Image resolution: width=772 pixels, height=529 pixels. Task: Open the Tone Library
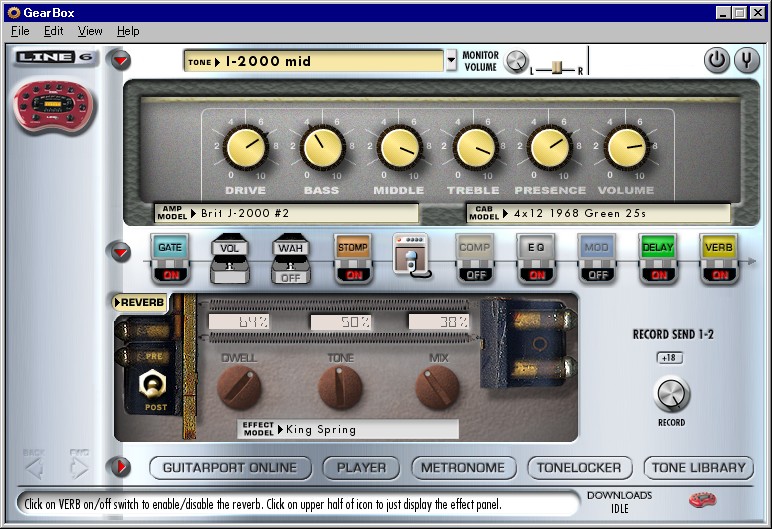click(x=699, y=467)
